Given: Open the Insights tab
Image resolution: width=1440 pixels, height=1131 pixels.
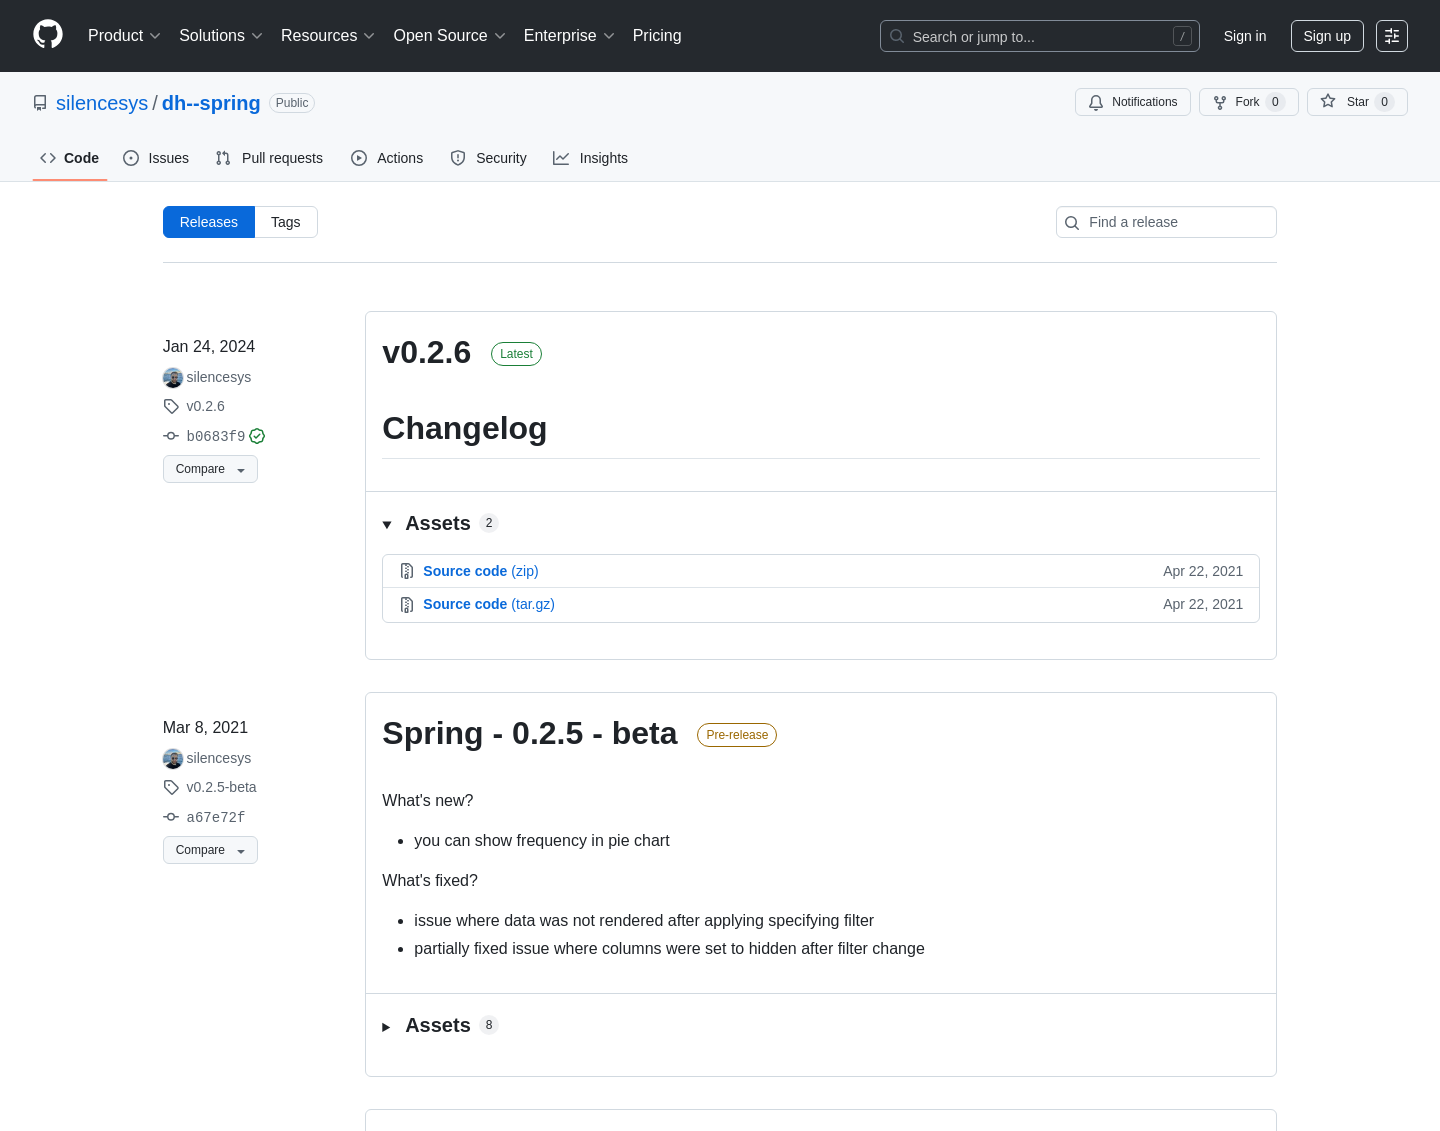Looking at the screenshot, I should pos(590,158).
